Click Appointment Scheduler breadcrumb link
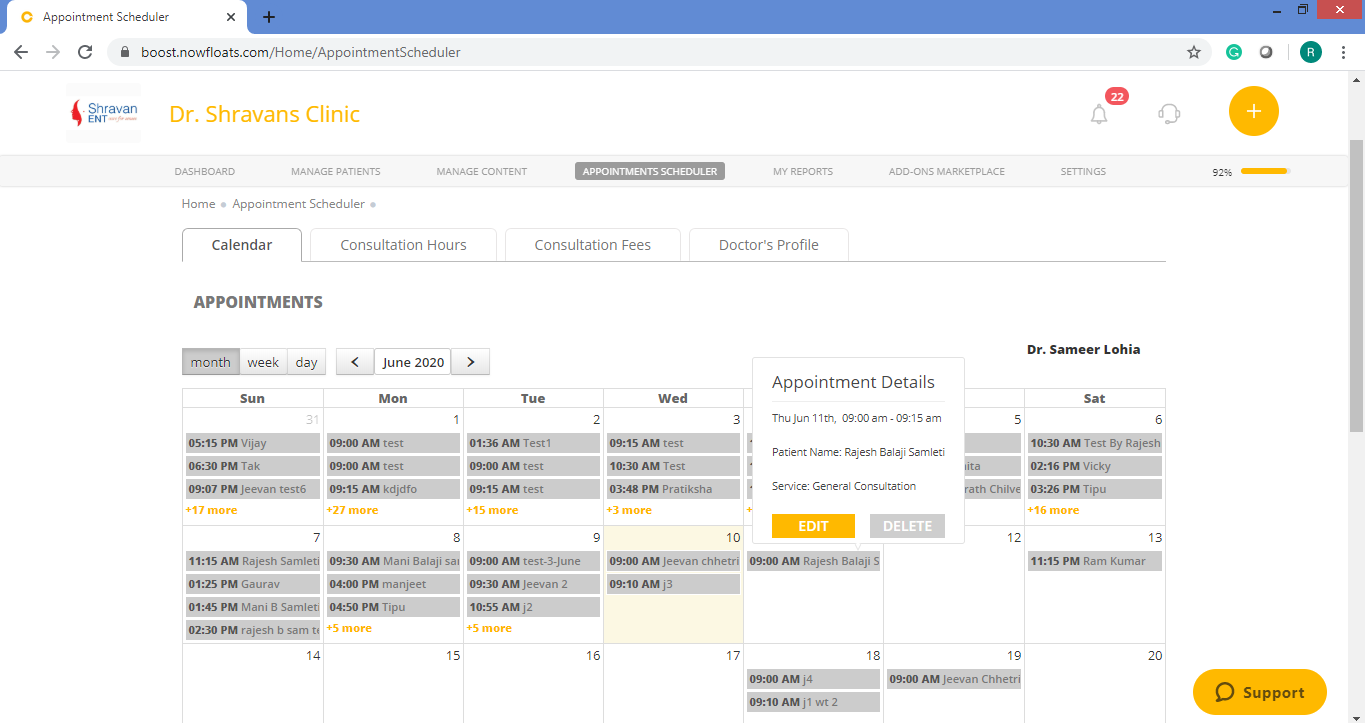1365x723 pixels. coord(299,204)
